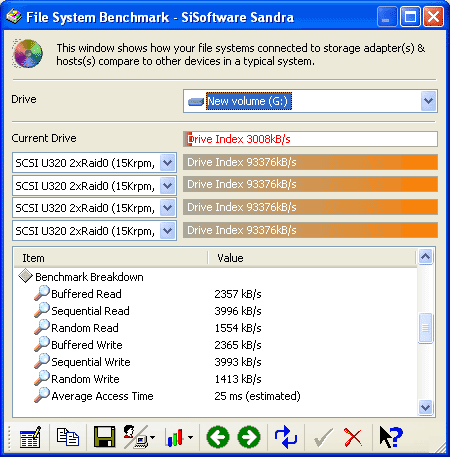Copy results using the copy pages icon
This screenshot has width=450, height=457.
point(68,437)
